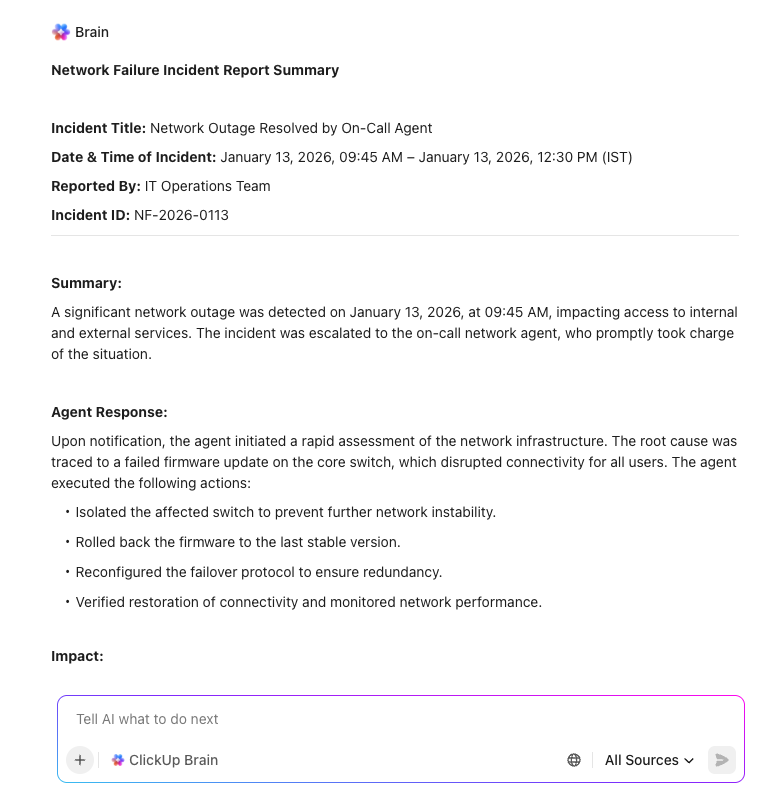
Task: Click the 'Summary:' section heading
Action: click(86, 283)
